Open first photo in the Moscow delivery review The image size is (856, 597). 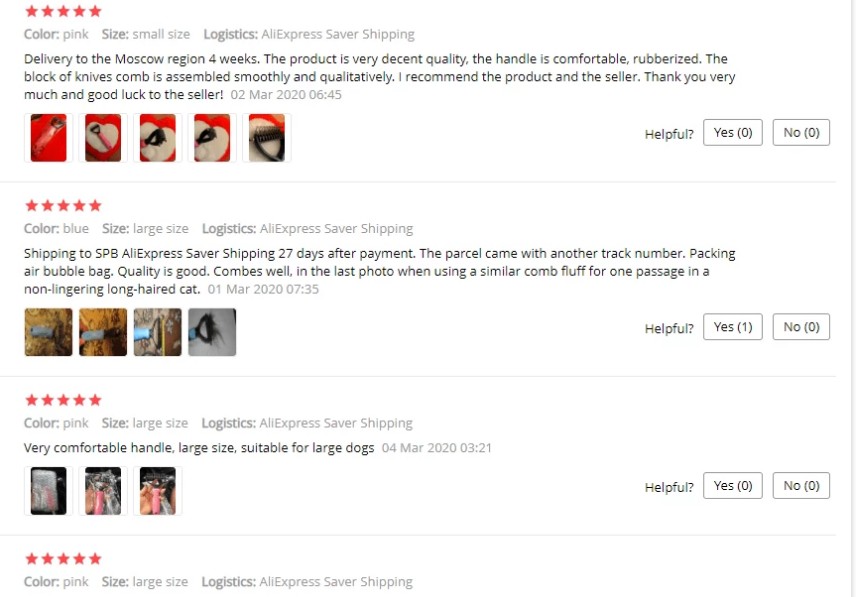(49, 138)
